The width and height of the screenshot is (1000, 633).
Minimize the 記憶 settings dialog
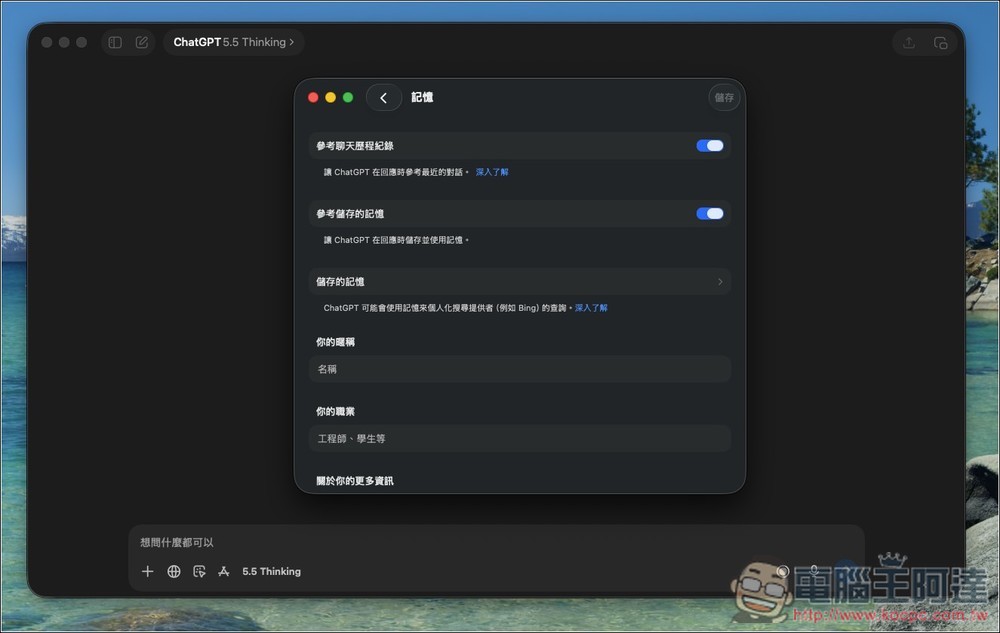tap(330, 98)
